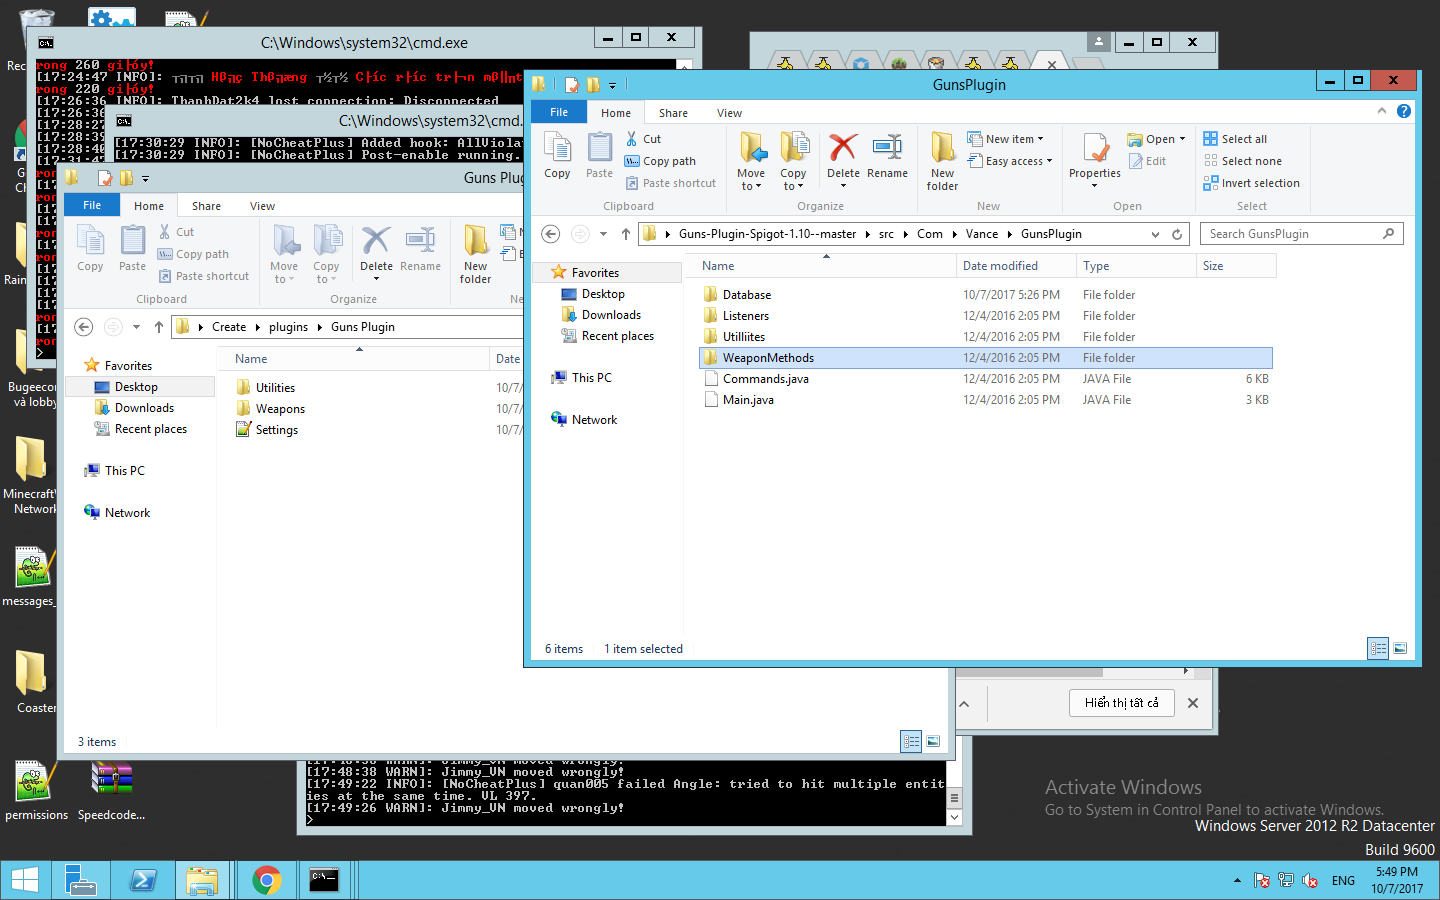Open the View tab in GunsPlugin window
The height and width of the screenshot is (900, 1440).
pos(729,113)
